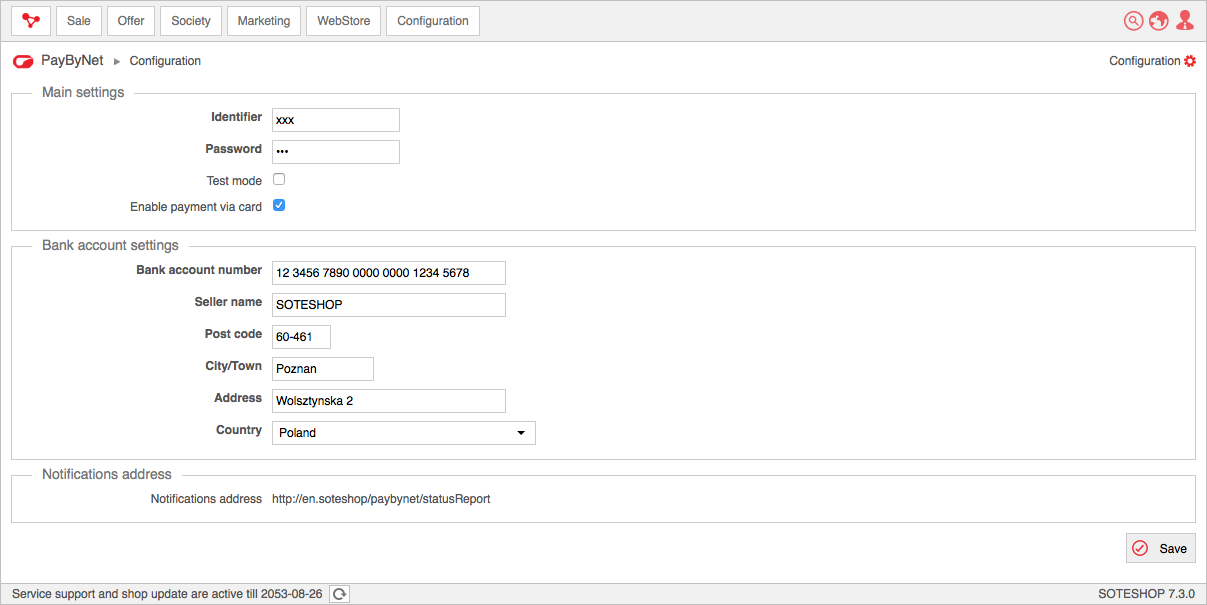Click the notifications URL text

381,499
